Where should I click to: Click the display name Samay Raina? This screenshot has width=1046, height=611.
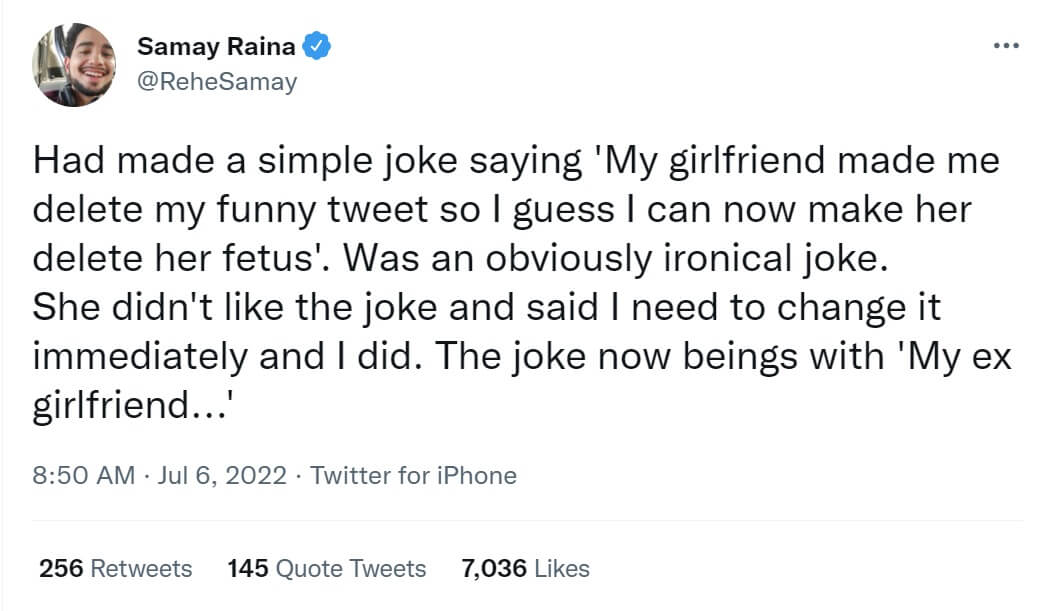click(x=218, y=46)
